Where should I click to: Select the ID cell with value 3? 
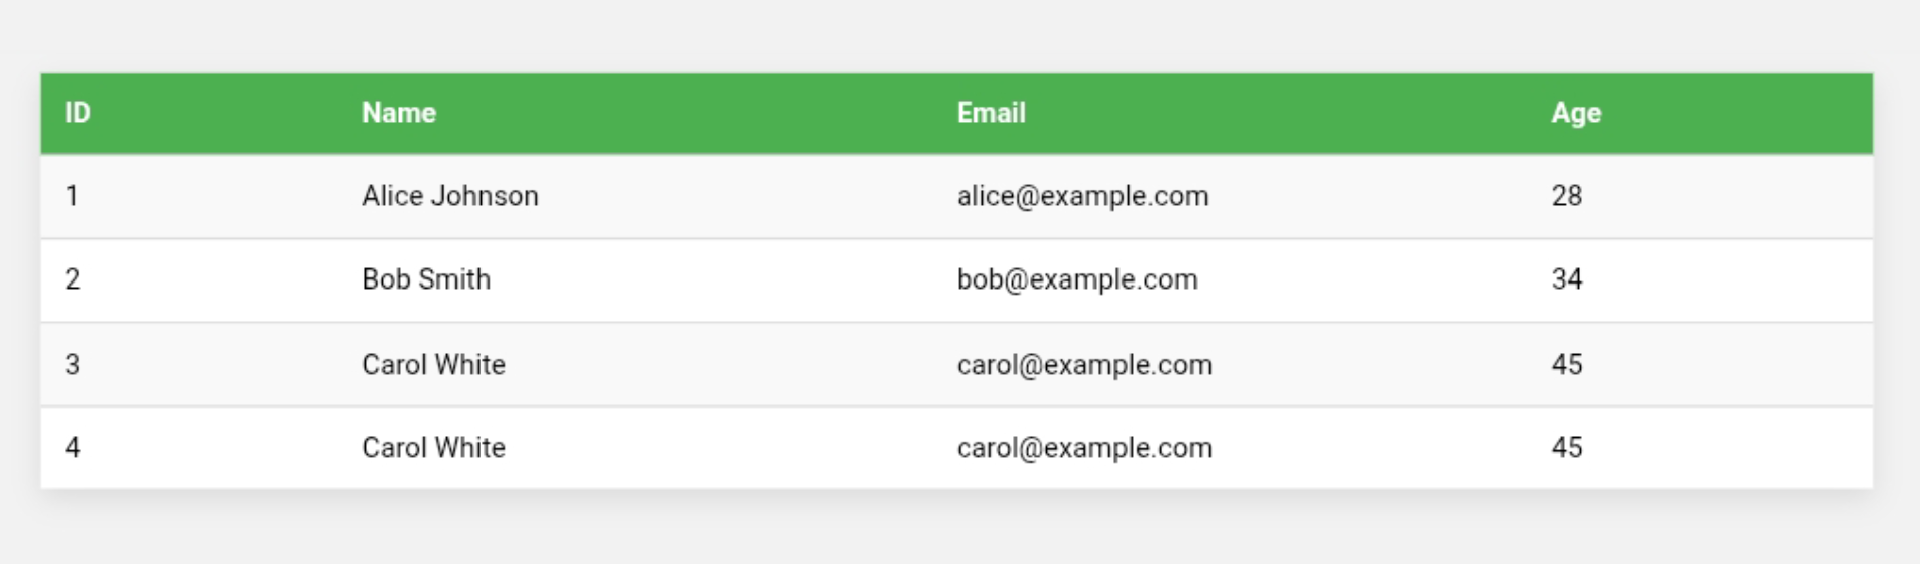pyautogui.click(x=72, y=364)
